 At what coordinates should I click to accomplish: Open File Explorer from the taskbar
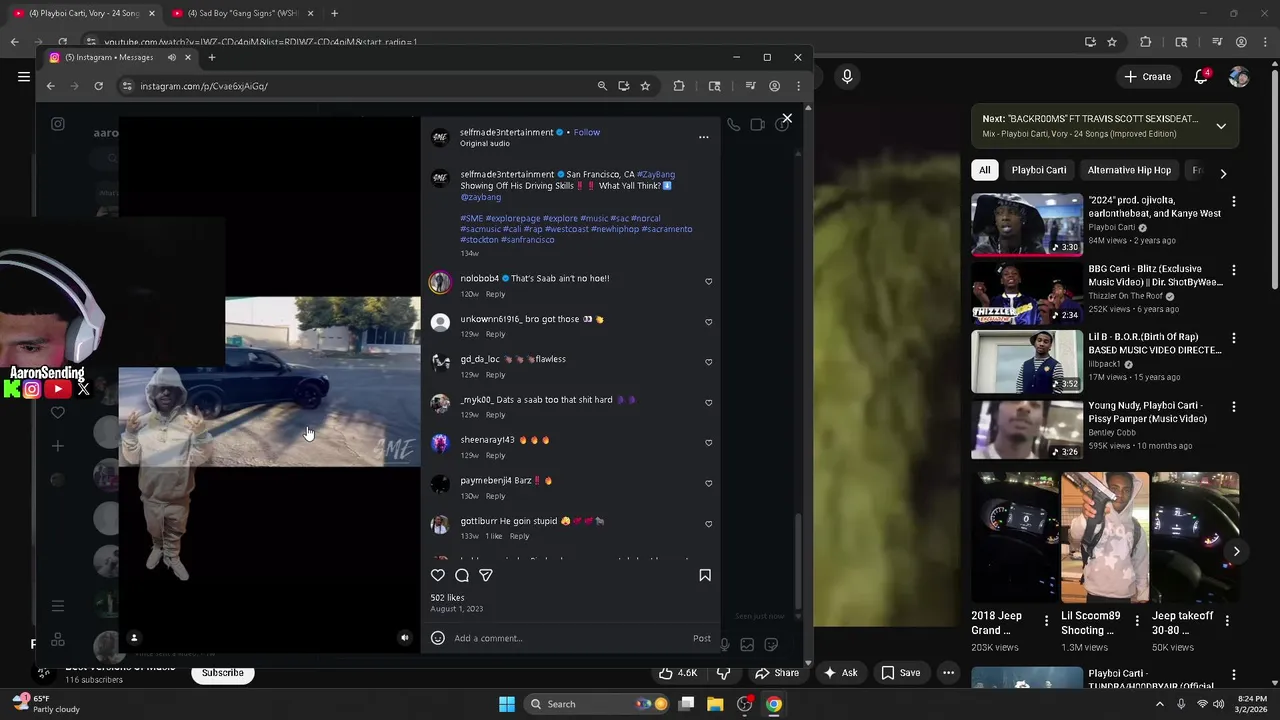(715, 704)
